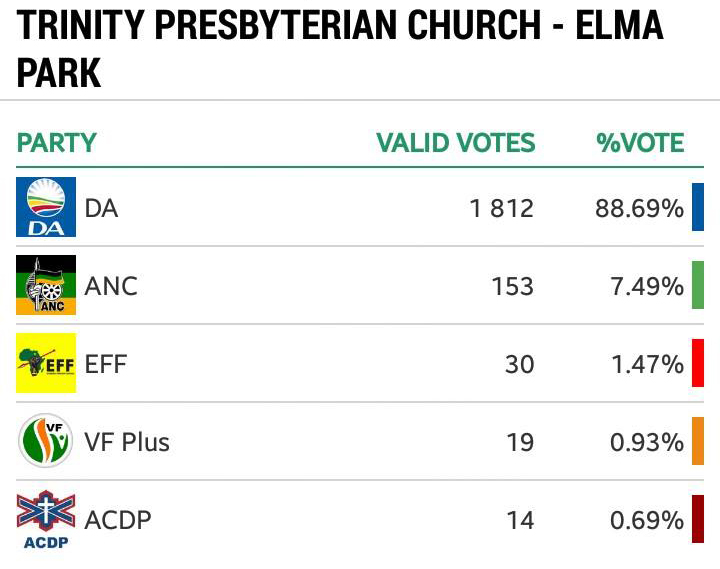This screenshot has width=720, height=569.
Task: Select the red EFF color bar
Action: coord(698,363)
